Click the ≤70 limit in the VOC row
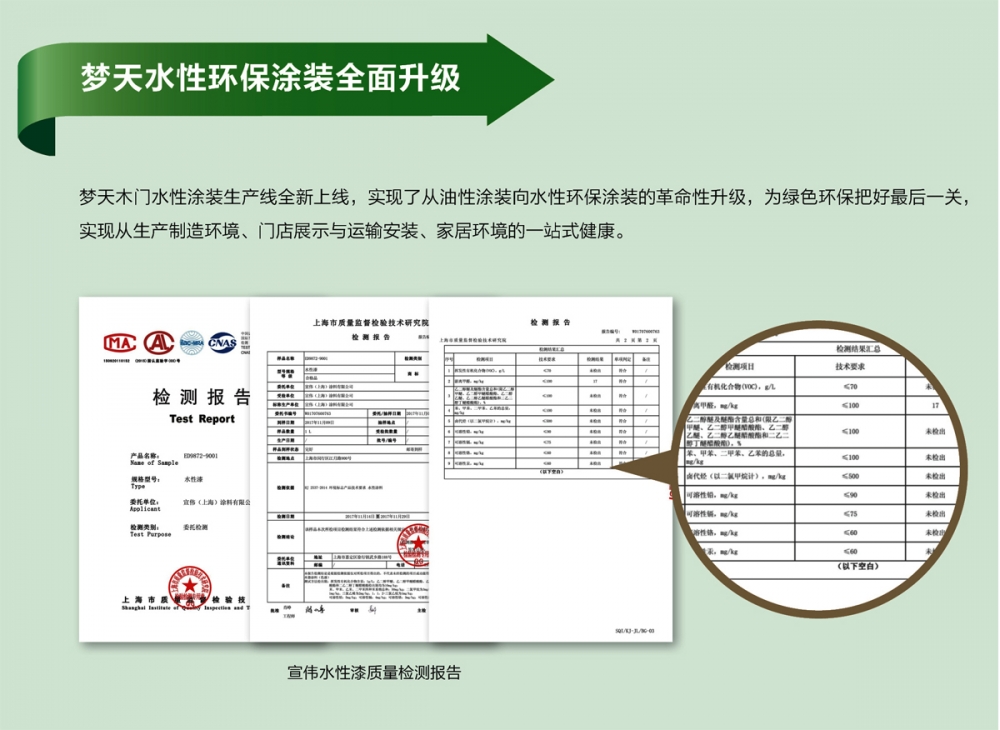Viewport: 1000px width, 730px height. [850, 386]
